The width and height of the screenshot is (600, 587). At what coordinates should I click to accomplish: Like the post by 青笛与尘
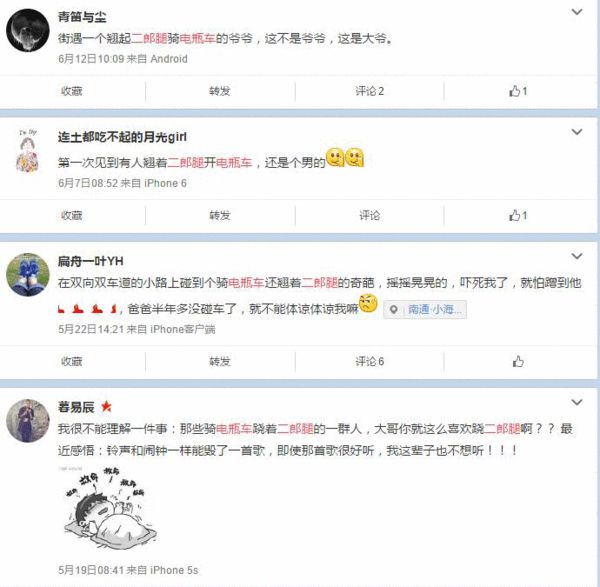[x=518, y=91]
